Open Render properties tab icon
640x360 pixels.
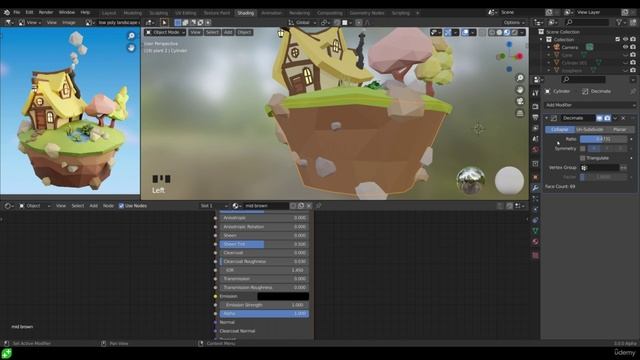point(535,107)
